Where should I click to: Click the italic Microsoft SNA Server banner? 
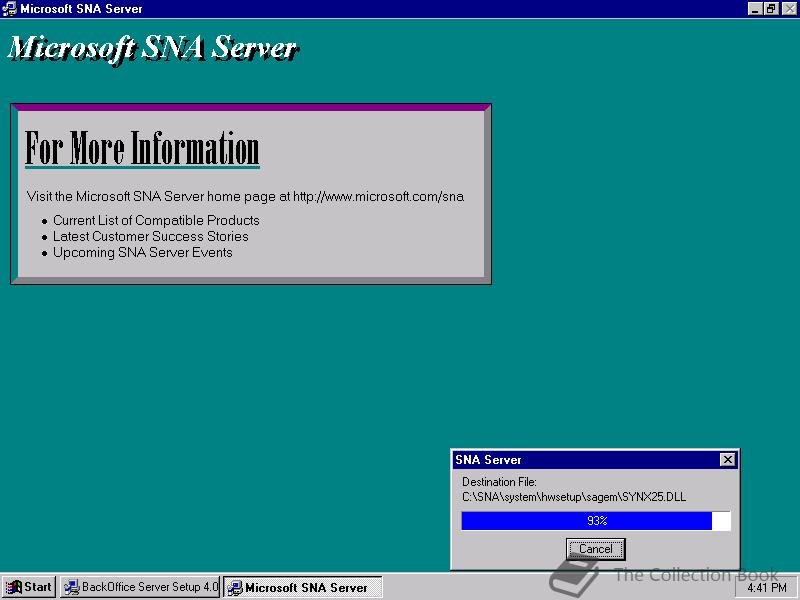(x=153, y=49)
